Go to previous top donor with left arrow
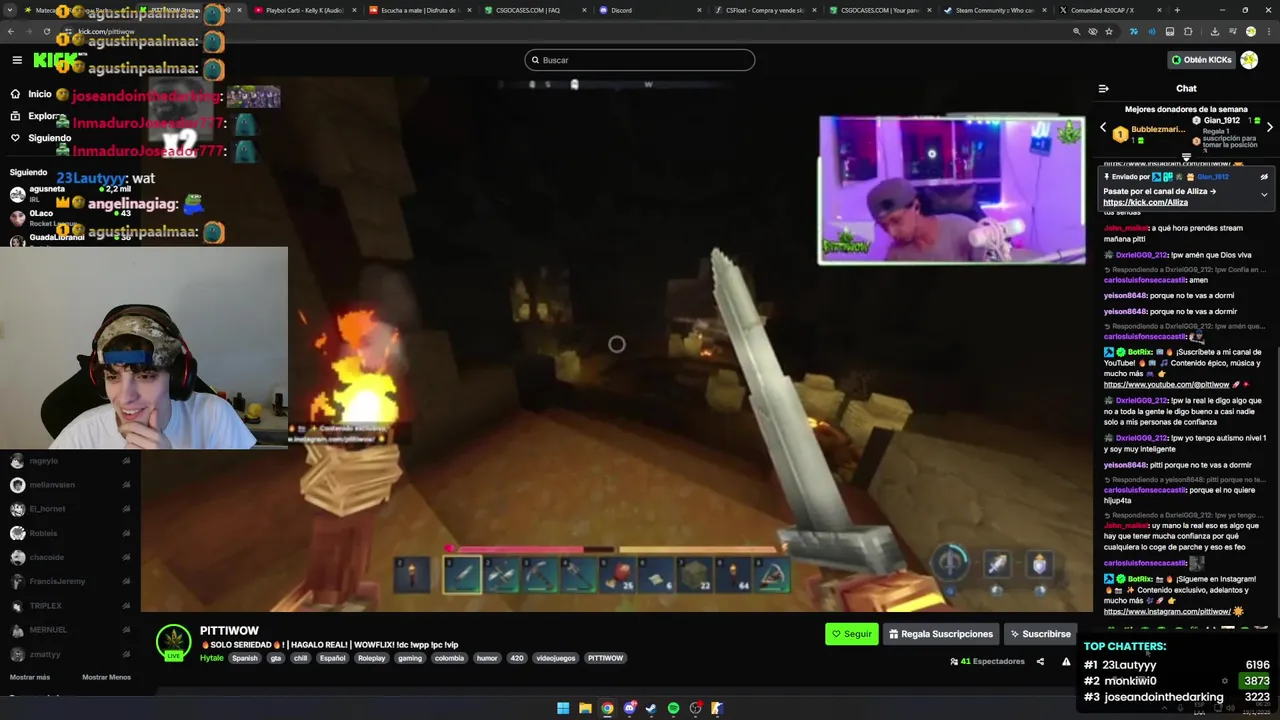The width and height of the screenshot is (1280, 720). coord(1103,128)
